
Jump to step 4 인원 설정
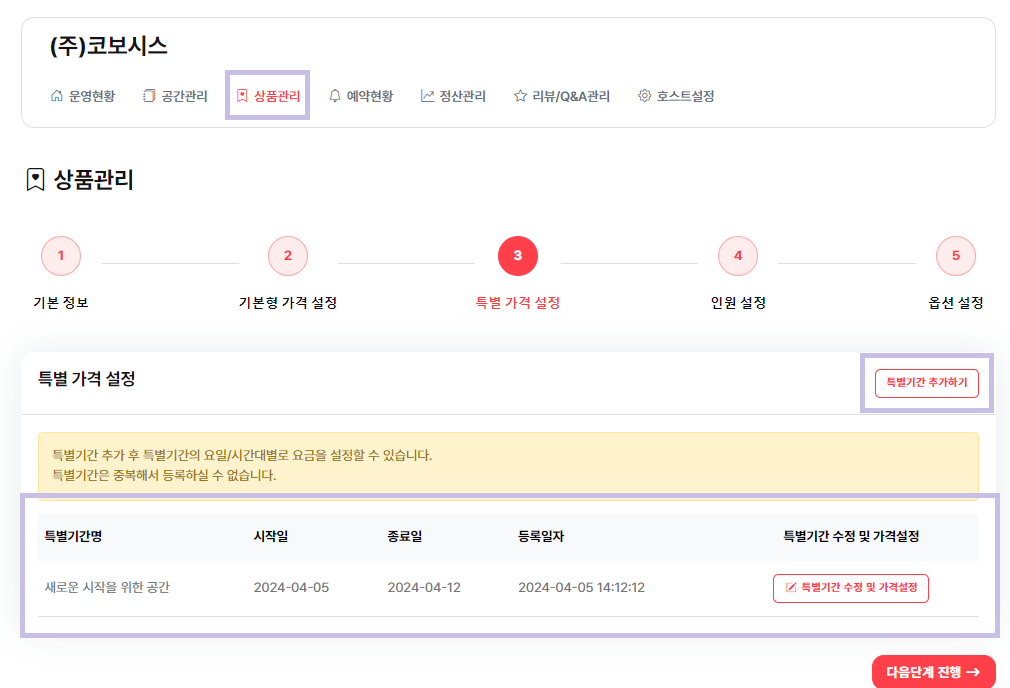coord(738,256)
